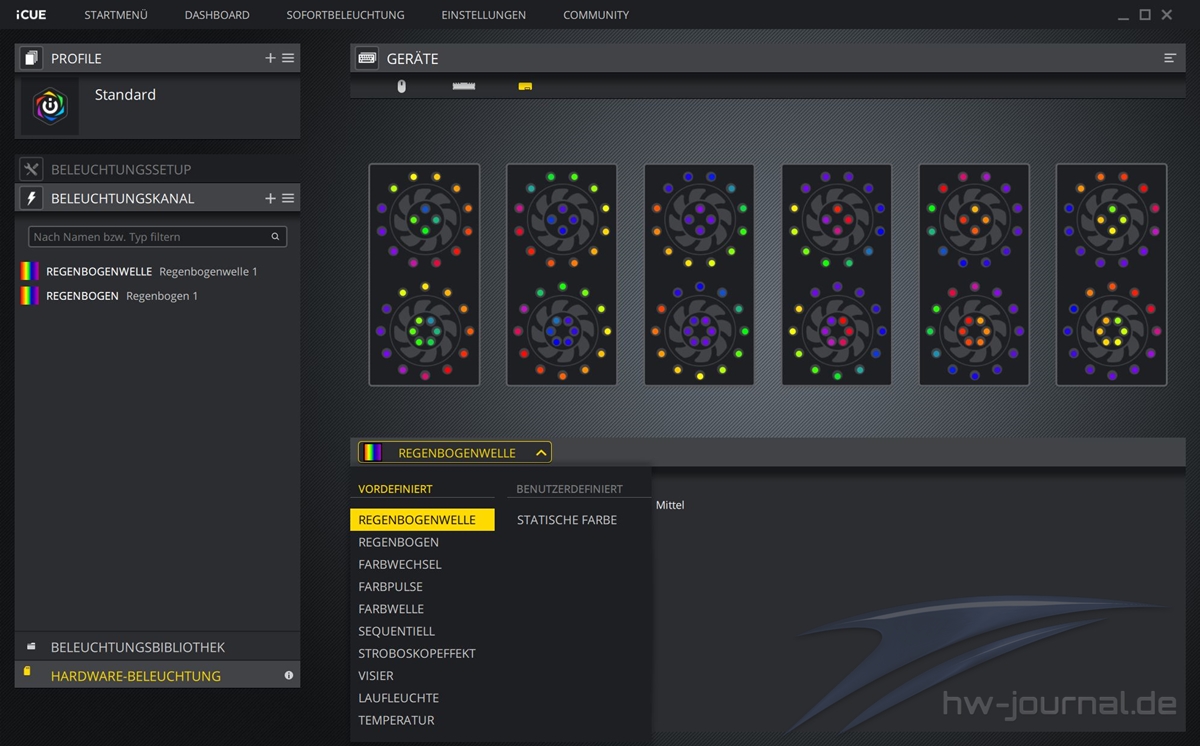Open BELEUCHTUNGSKANAL hamburger options menu

click(x=288, y=198)
